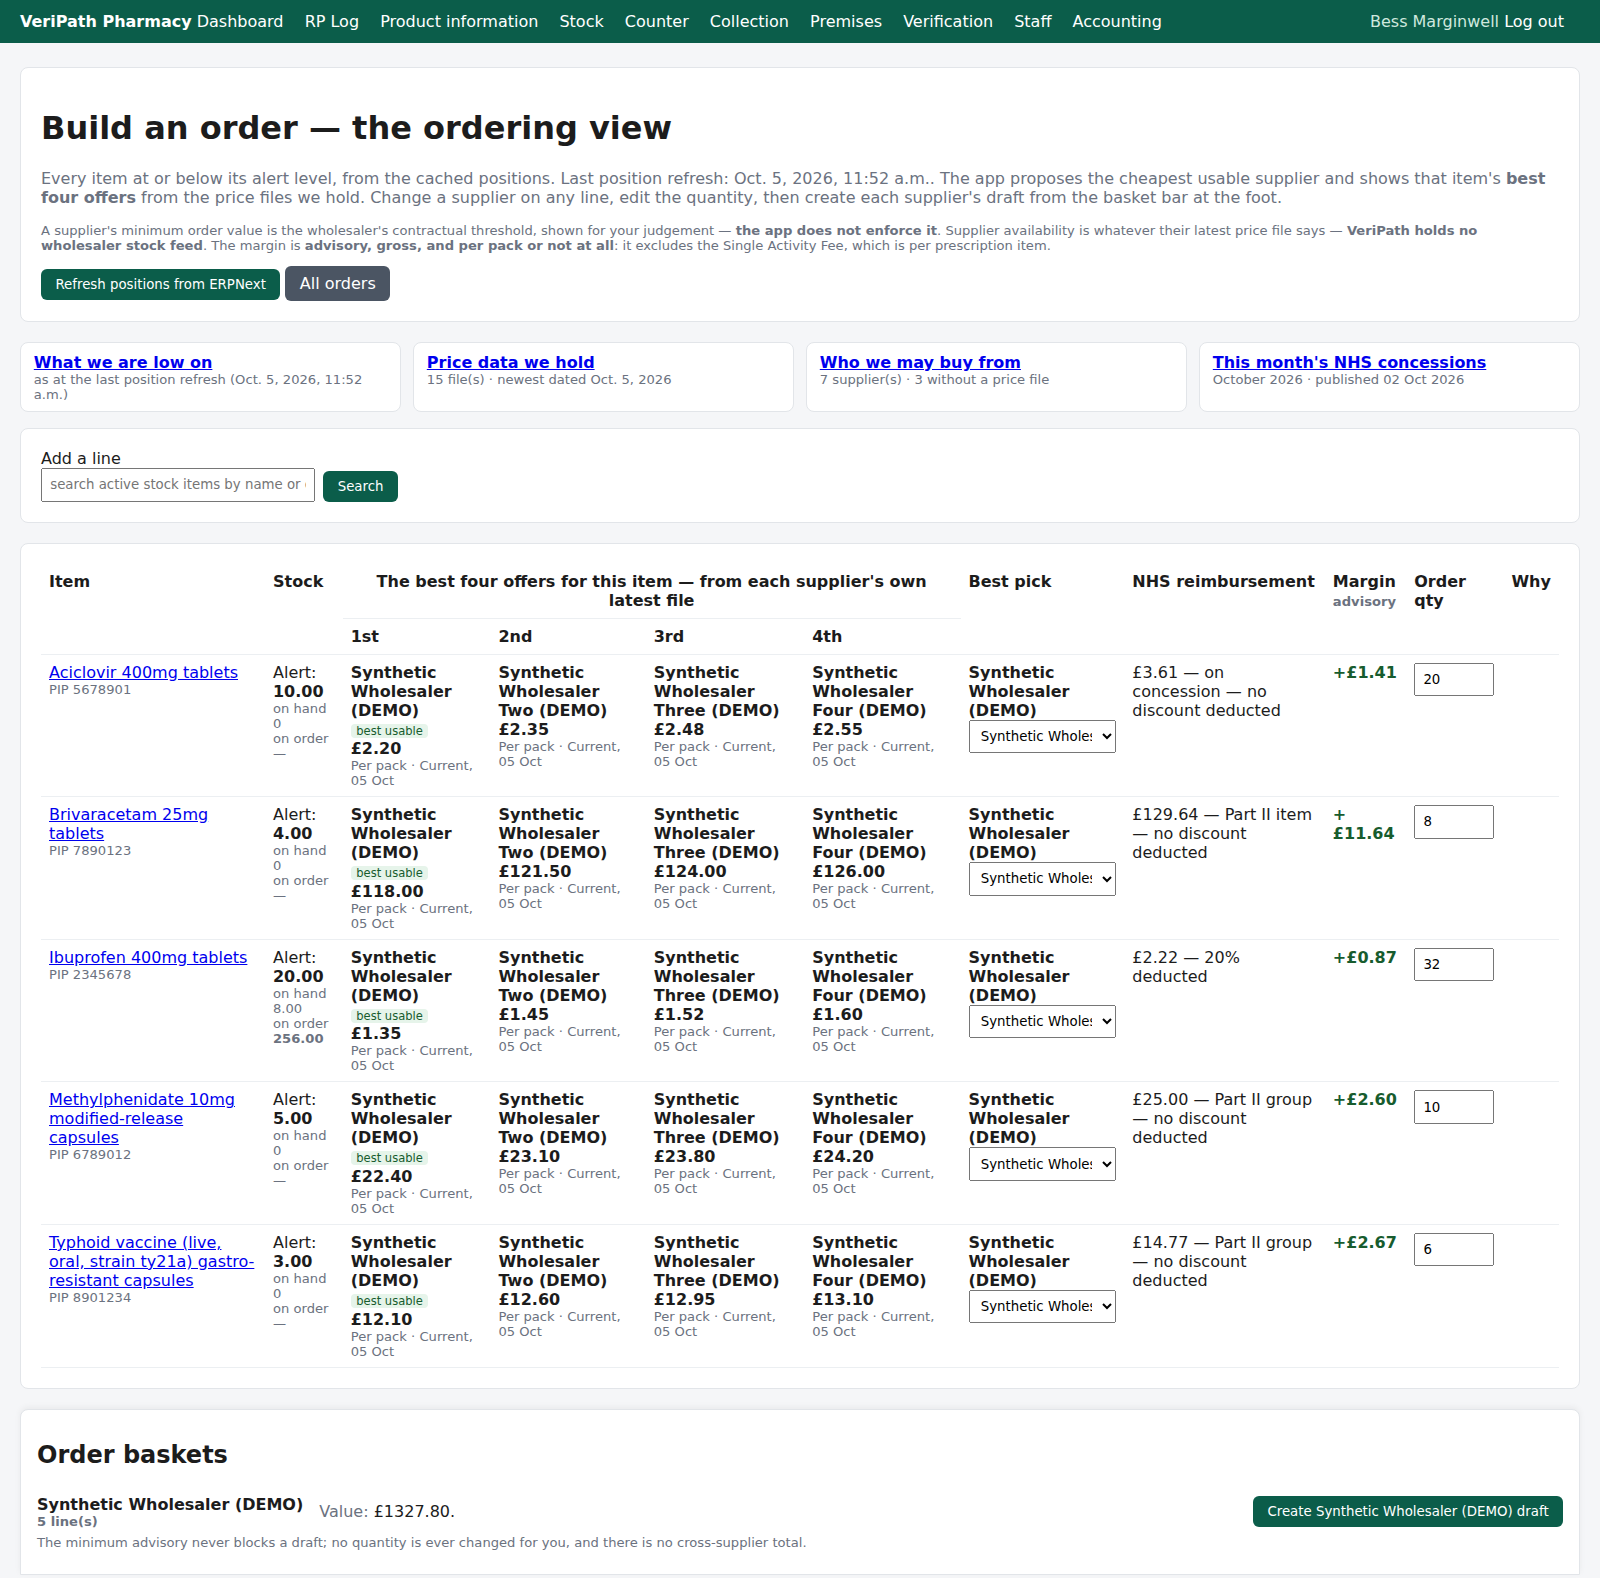1600x1578 pixels.
Task: Focus the stock item search field
Action: pyautogui.click(x=178, y=485)
